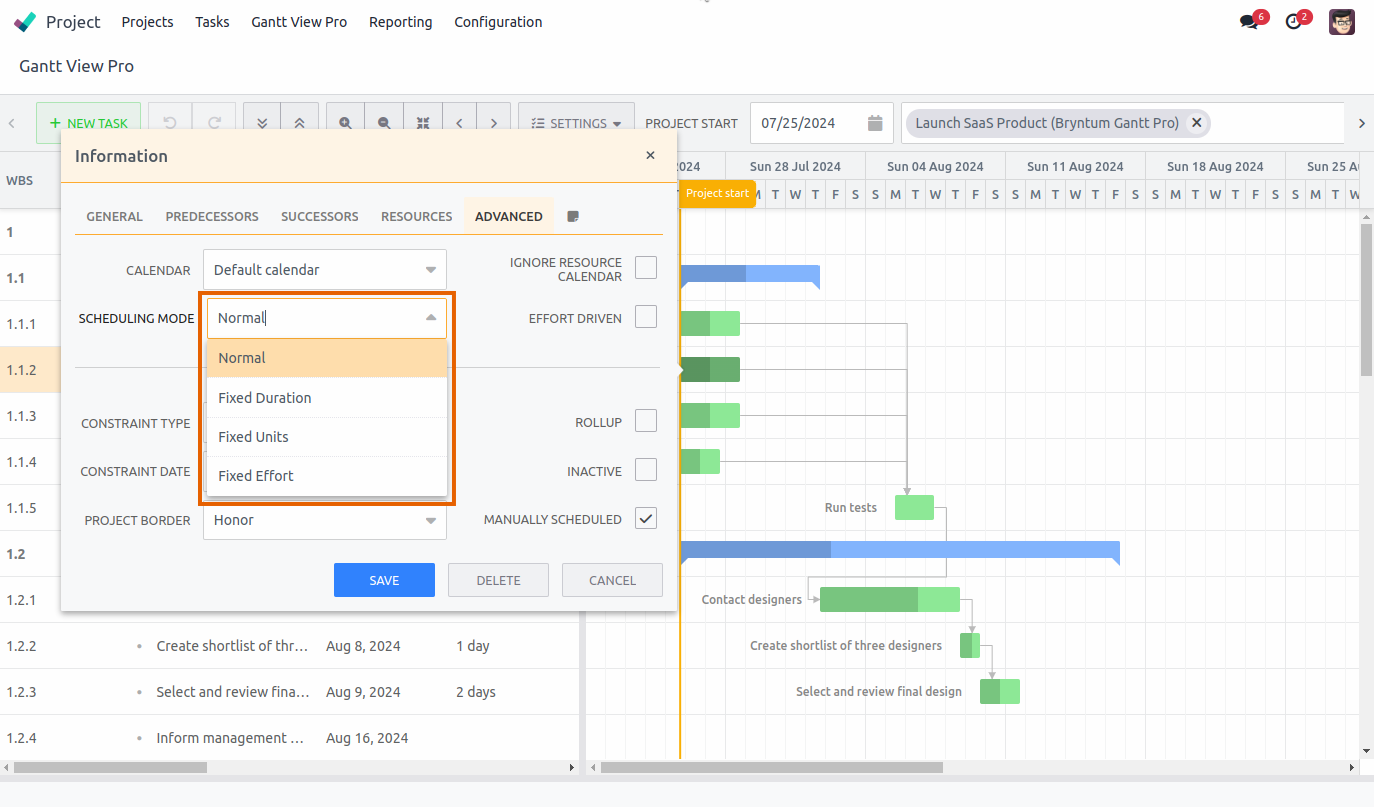Uncheck the Manually Scheduled checkbox

pos(646,518)
